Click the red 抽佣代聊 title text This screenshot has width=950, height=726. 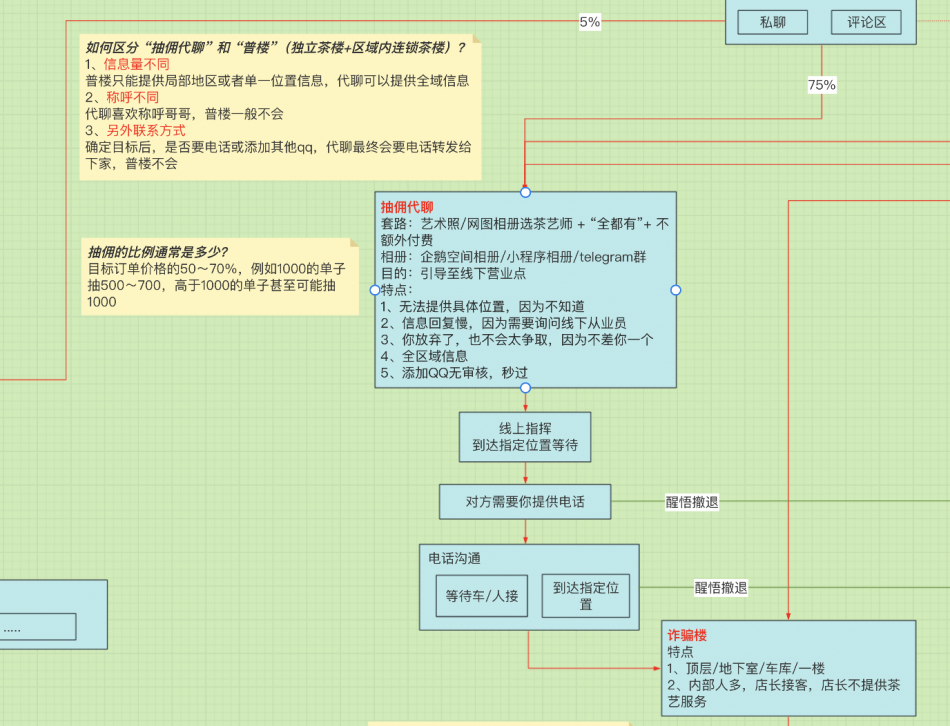coord(407,207)
